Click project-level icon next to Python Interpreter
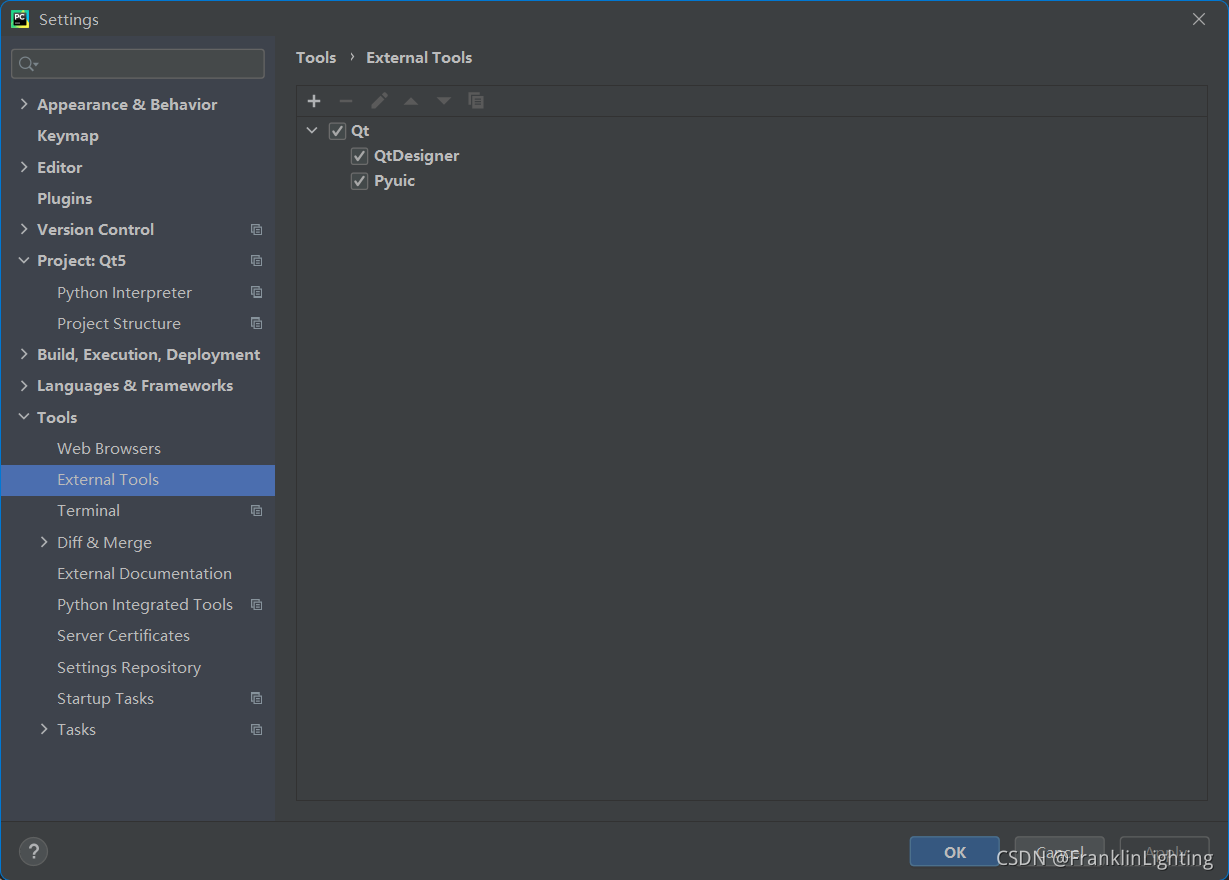This screenshot has width=1229, height=880. click(x=256, y=293)
